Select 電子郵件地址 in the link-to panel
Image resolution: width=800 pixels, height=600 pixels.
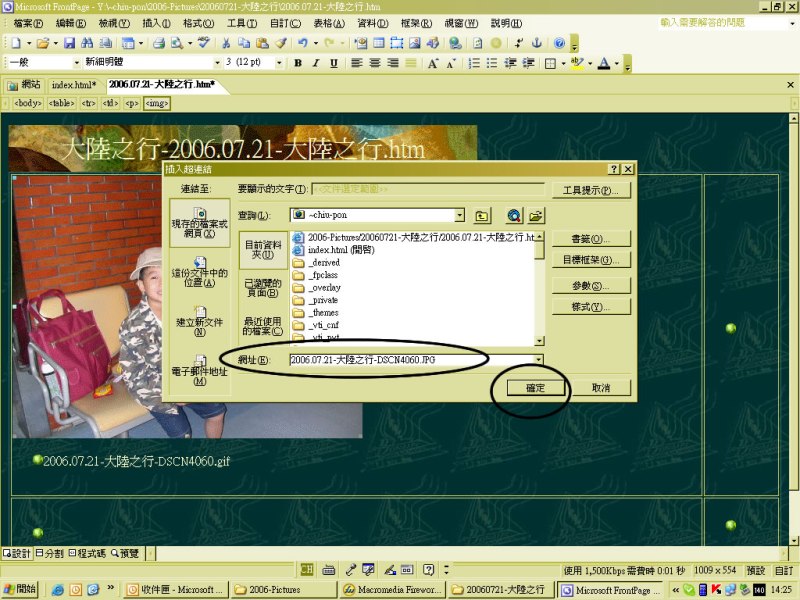tap(200, 369)
